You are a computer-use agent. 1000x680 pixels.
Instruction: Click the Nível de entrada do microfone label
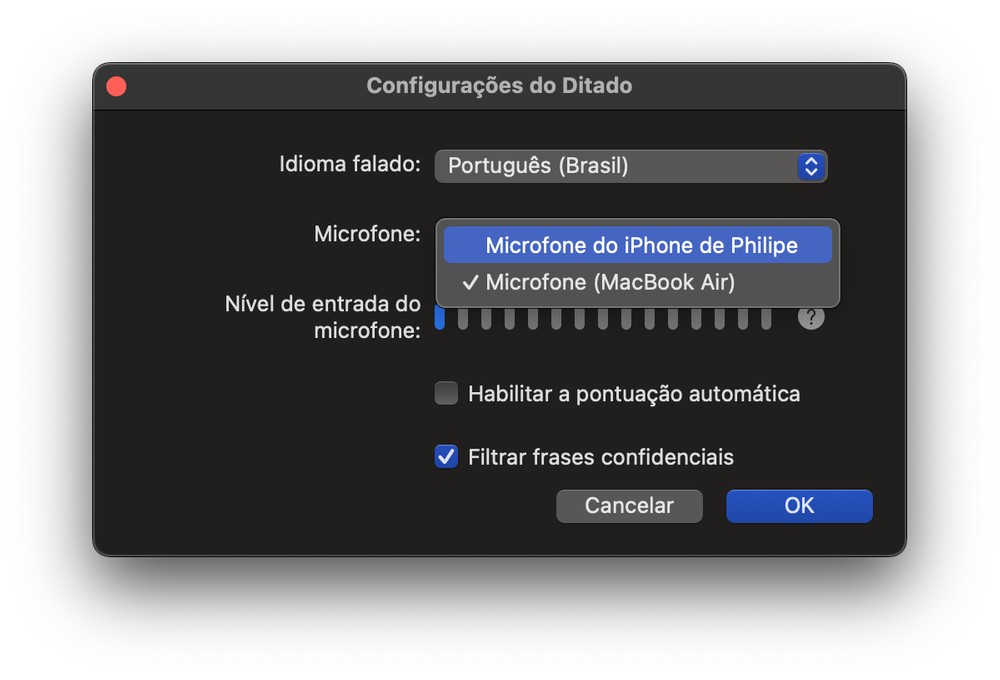click(x=323, y=316)
